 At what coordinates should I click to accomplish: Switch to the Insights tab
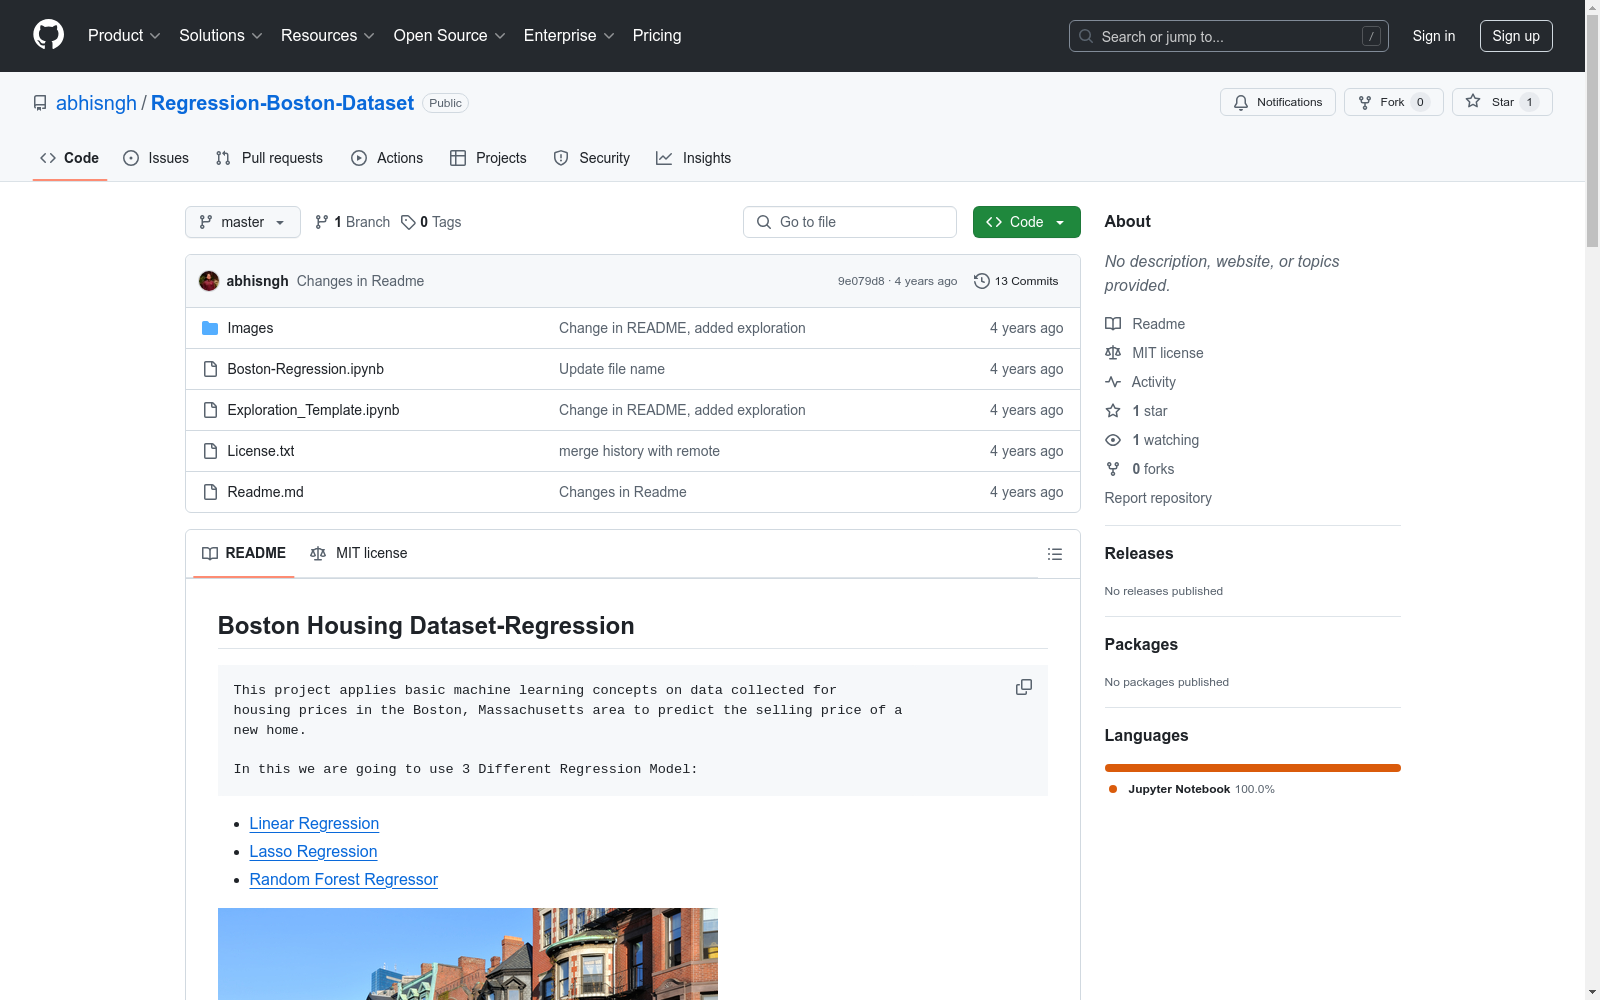694,158
